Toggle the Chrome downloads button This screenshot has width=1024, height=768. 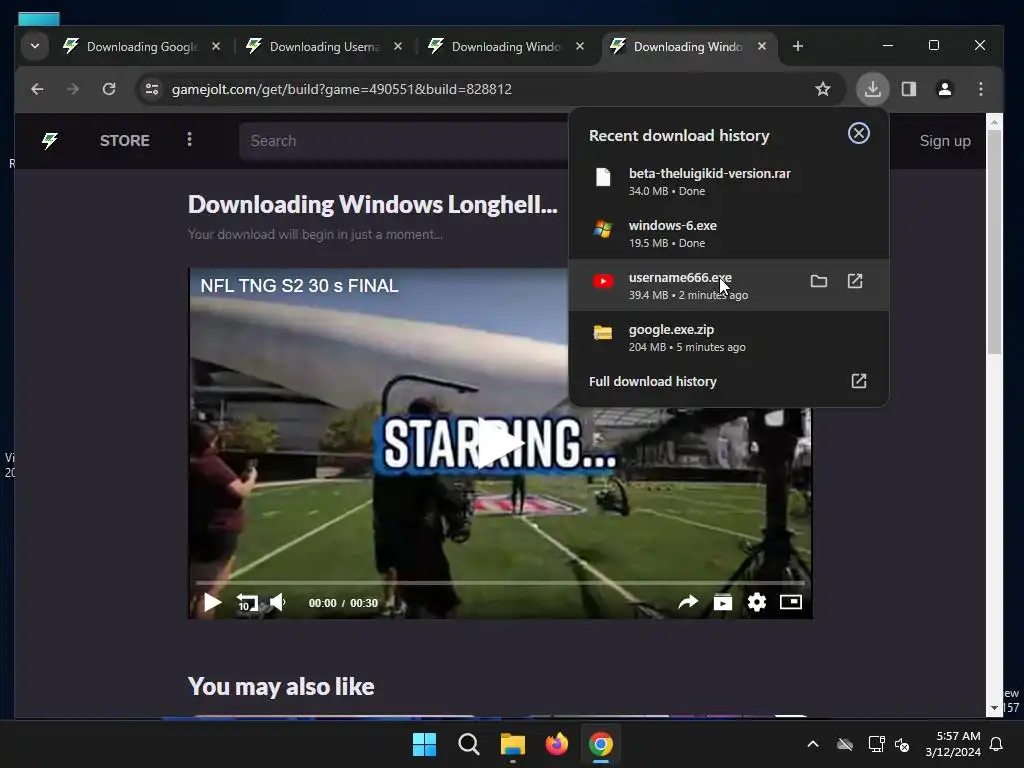tap(872, 89)
